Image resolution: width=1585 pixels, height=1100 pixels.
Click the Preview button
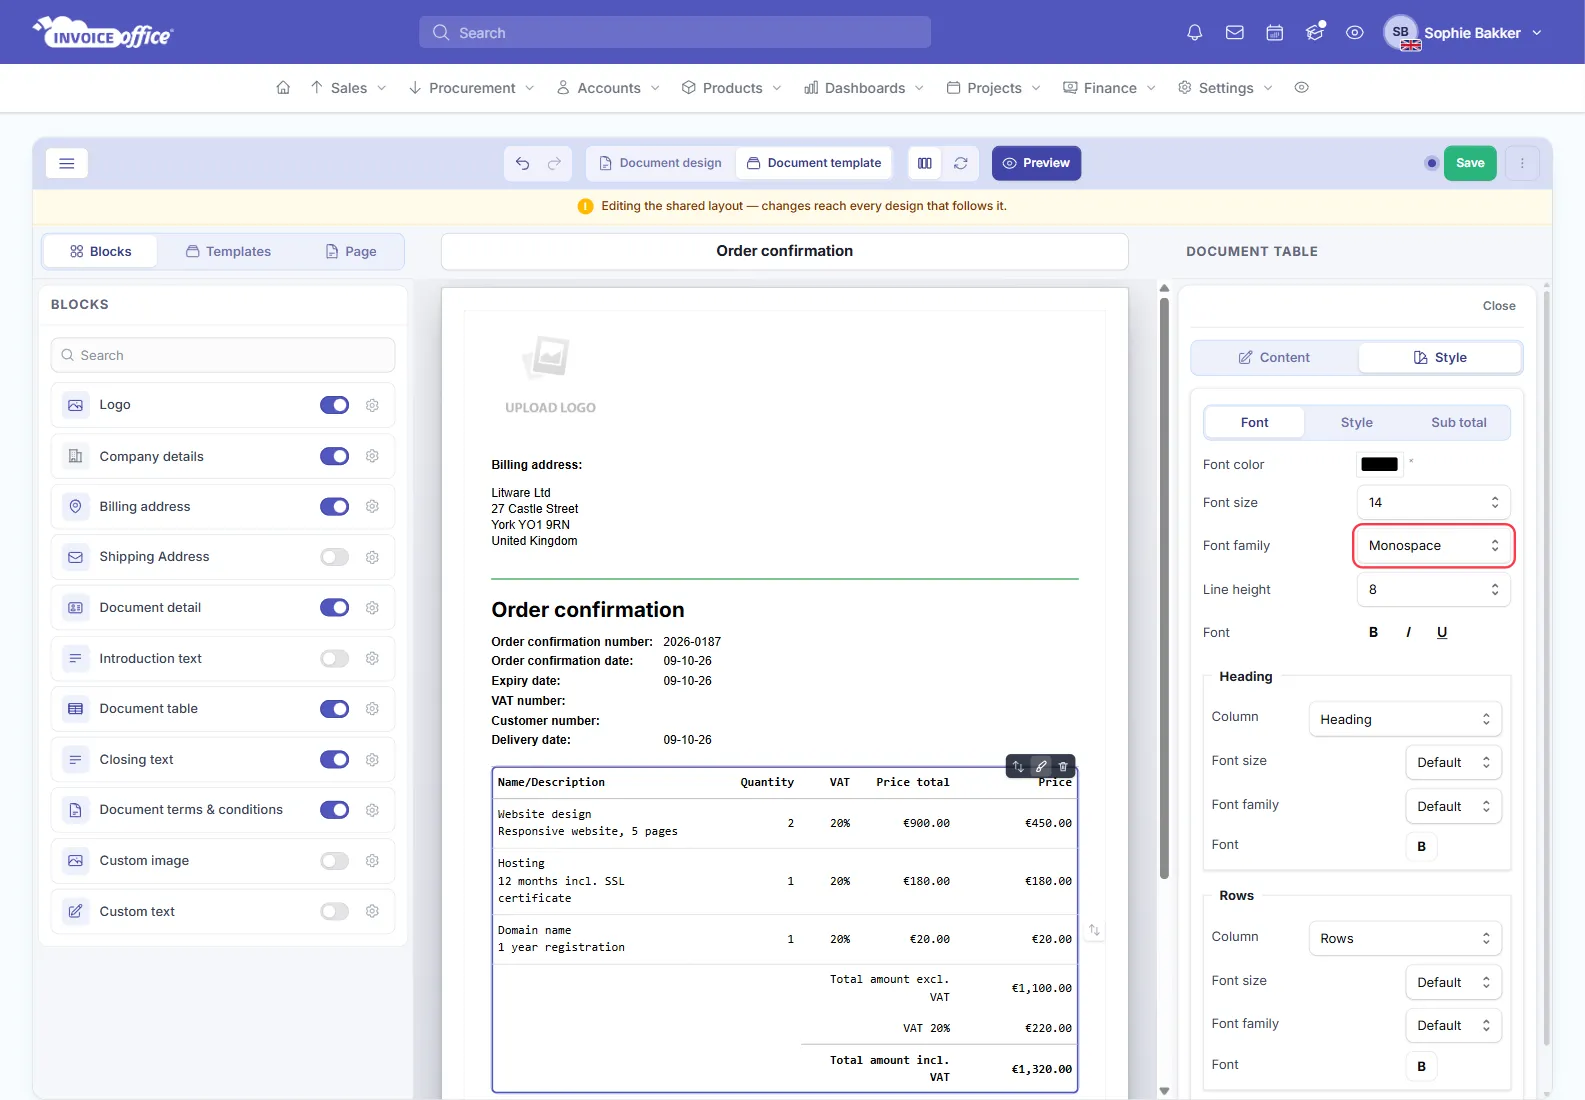pos(1036,163)
